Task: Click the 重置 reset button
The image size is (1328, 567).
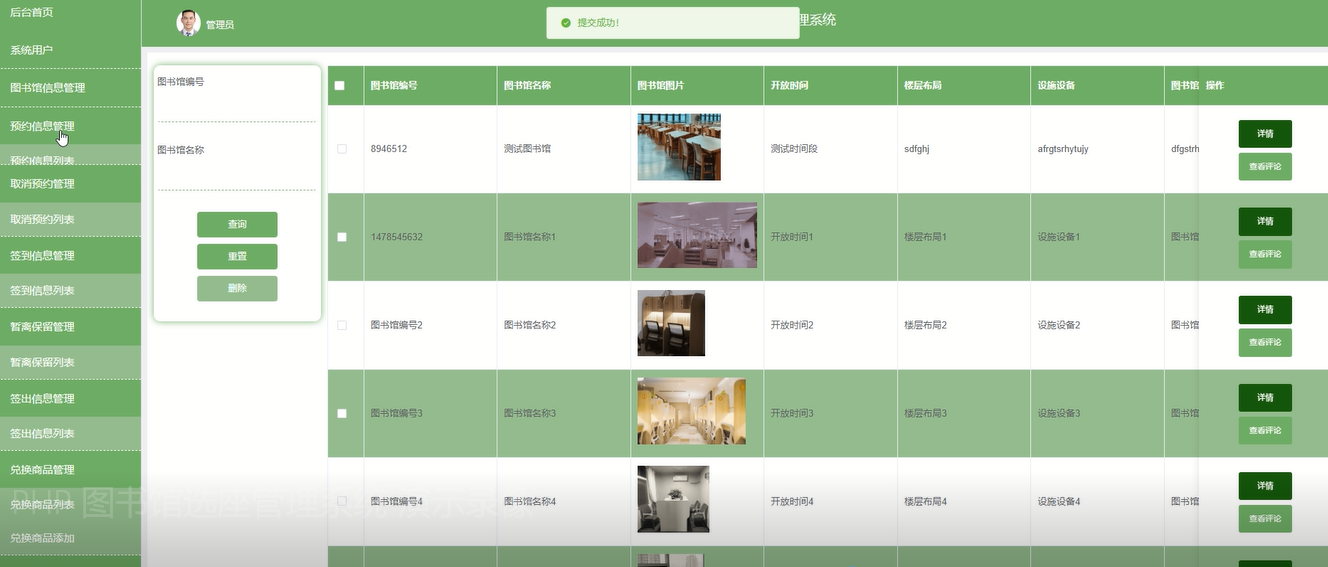Action: [237, 256]
